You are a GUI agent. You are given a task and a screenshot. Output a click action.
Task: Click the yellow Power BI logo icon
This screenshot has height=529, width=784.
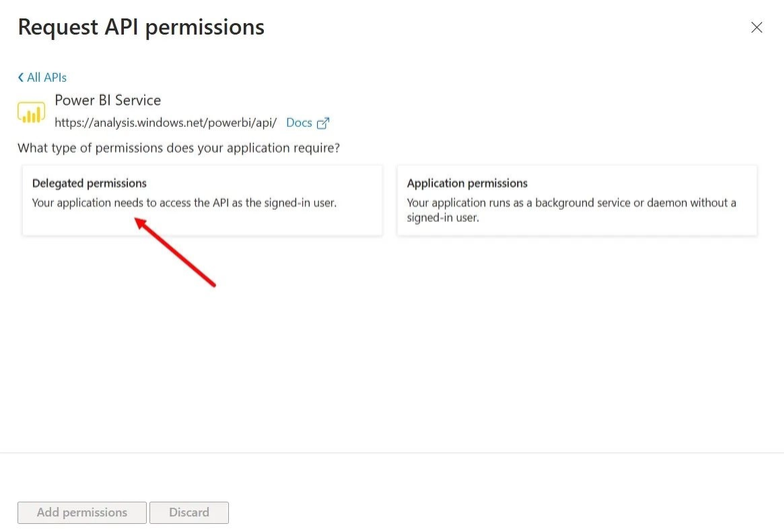(x=31, y=112)
